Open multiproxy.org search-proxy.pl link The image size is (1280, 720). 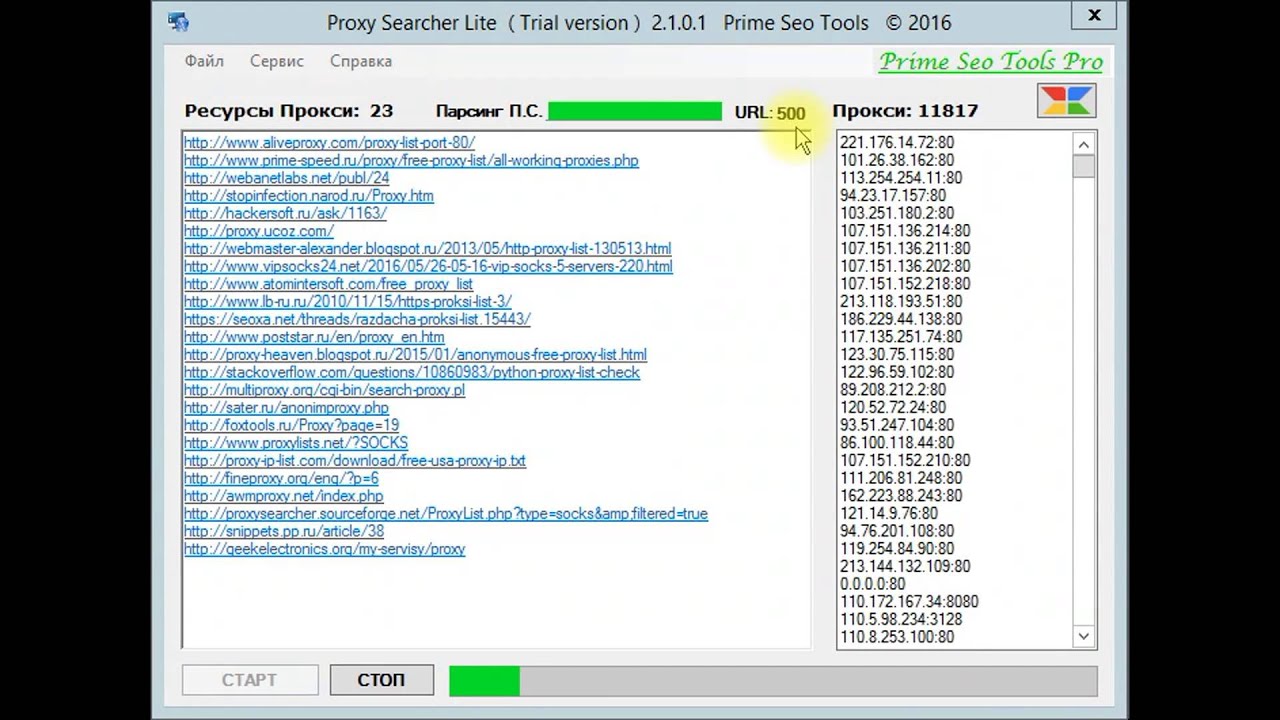(x=324, y=390)
